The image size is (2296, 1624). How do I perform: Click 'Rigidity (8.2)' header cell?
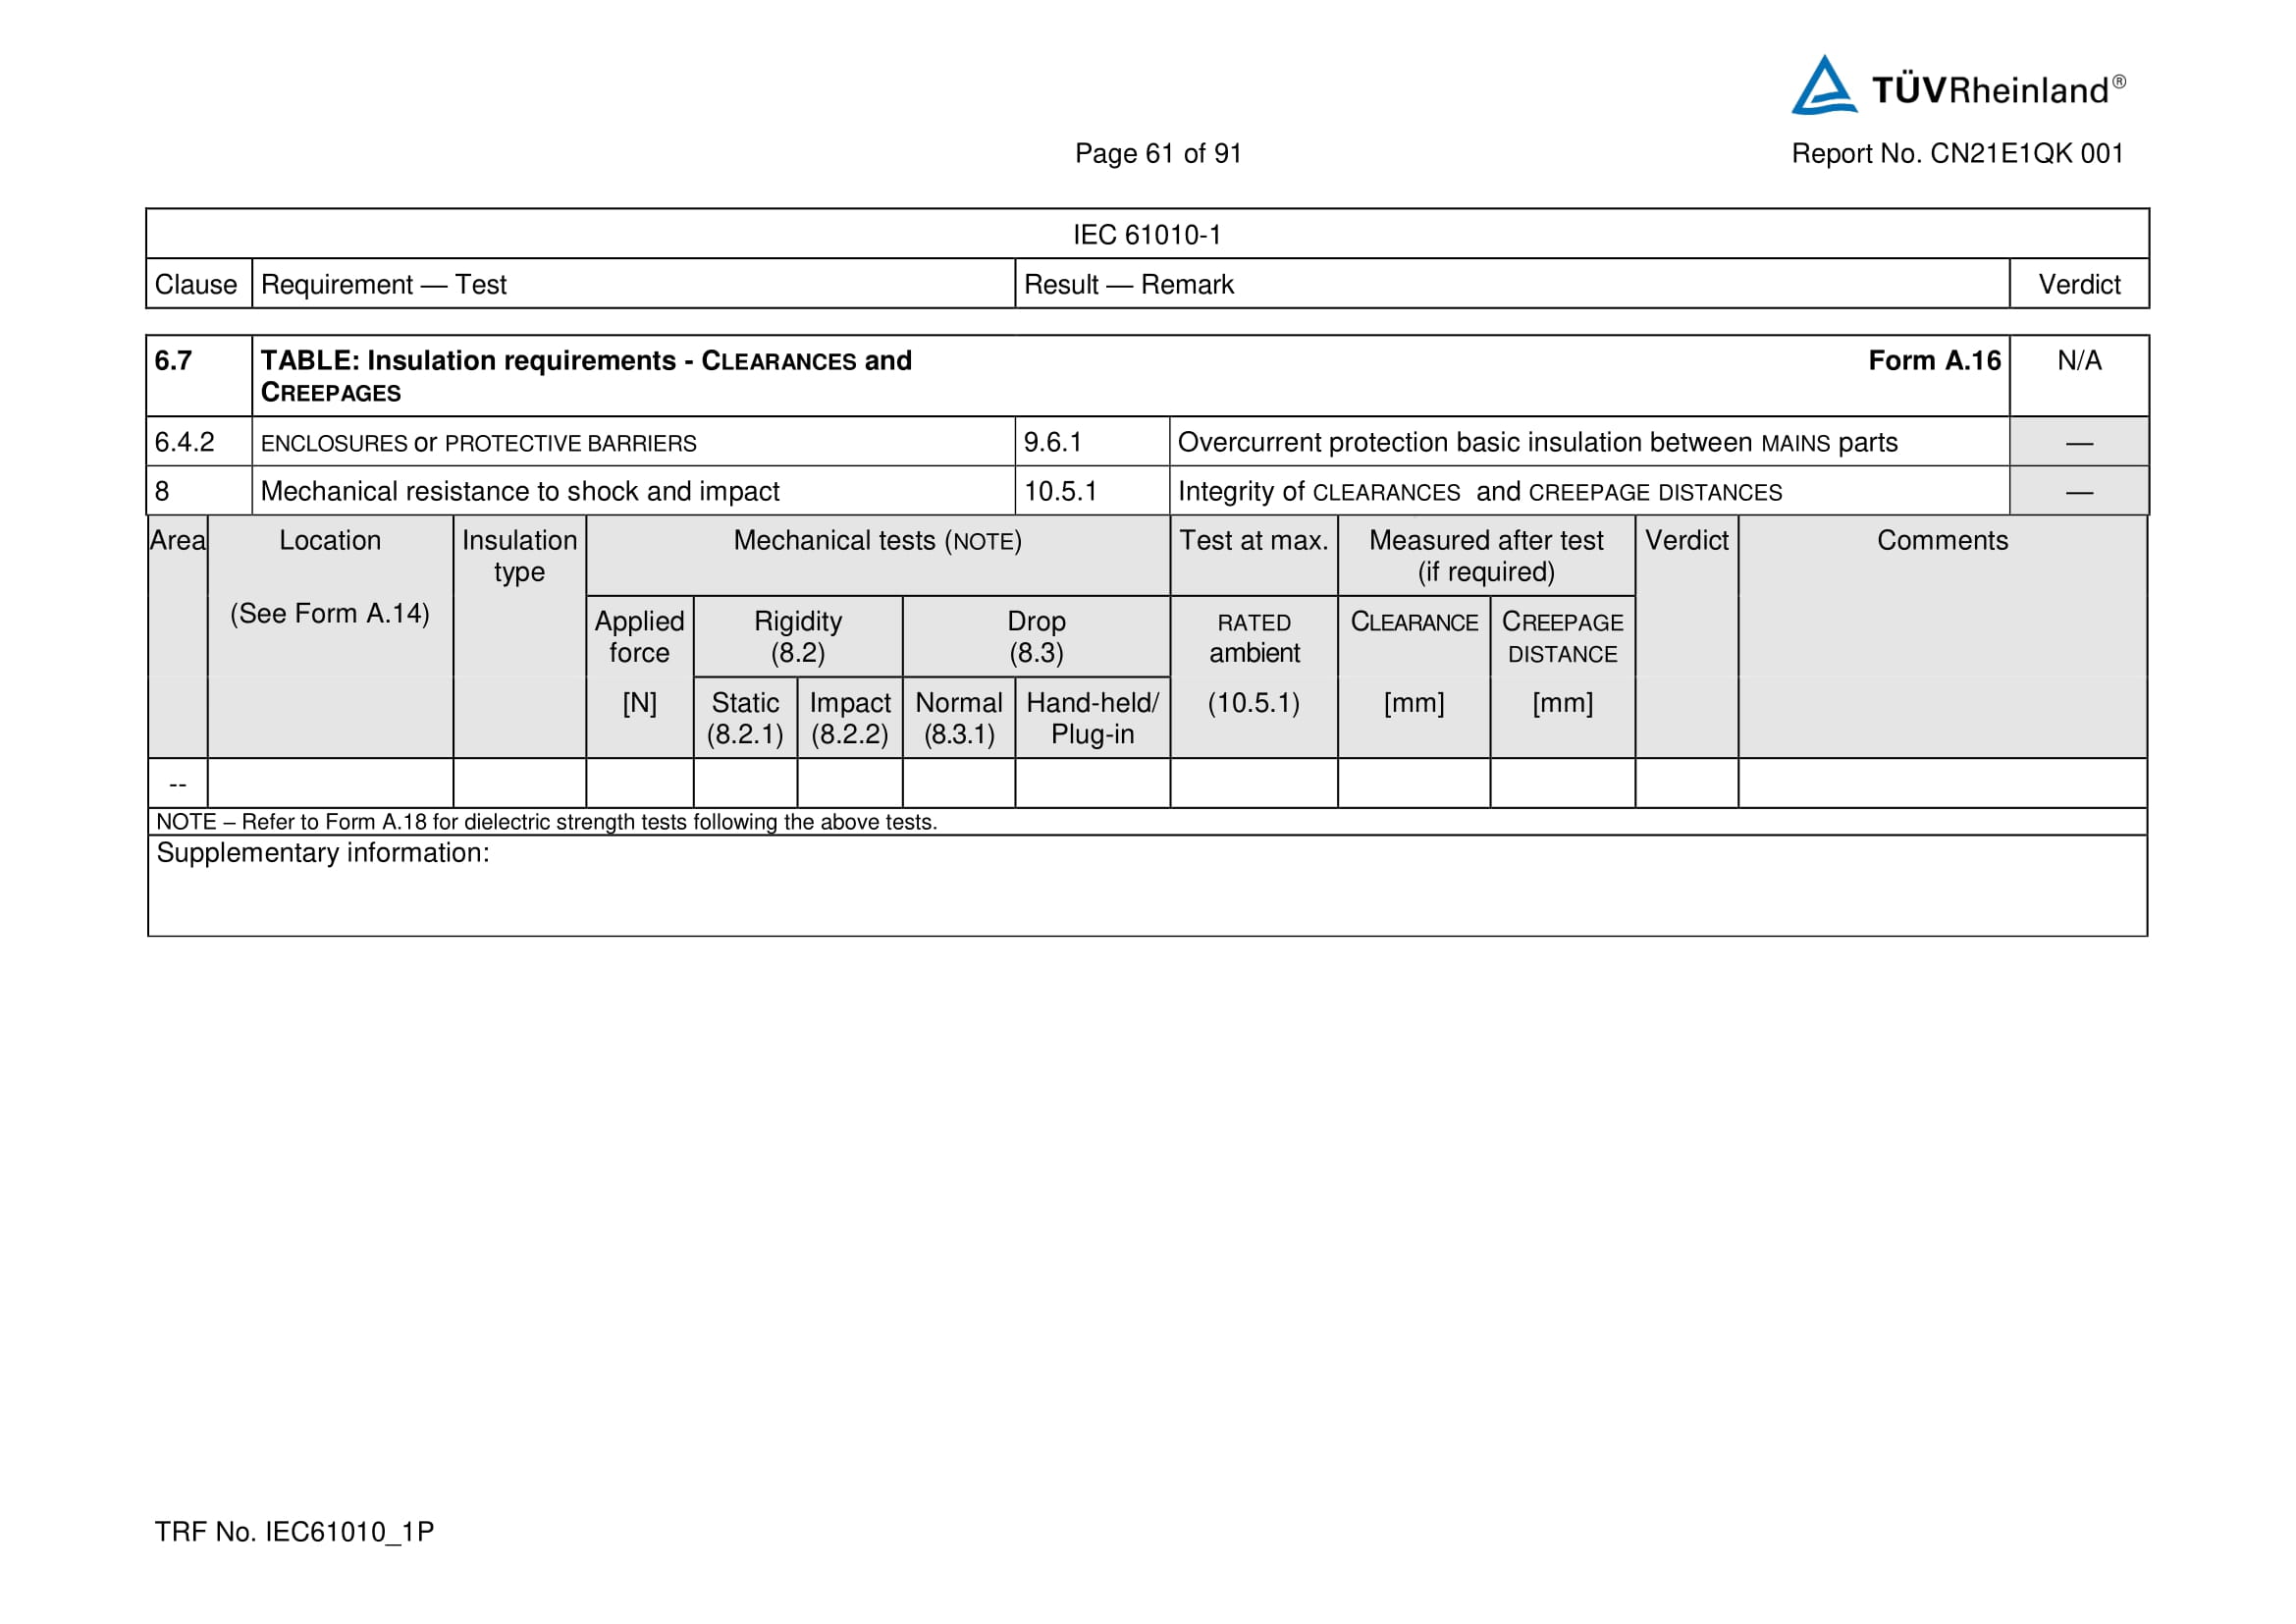point(798,637)
